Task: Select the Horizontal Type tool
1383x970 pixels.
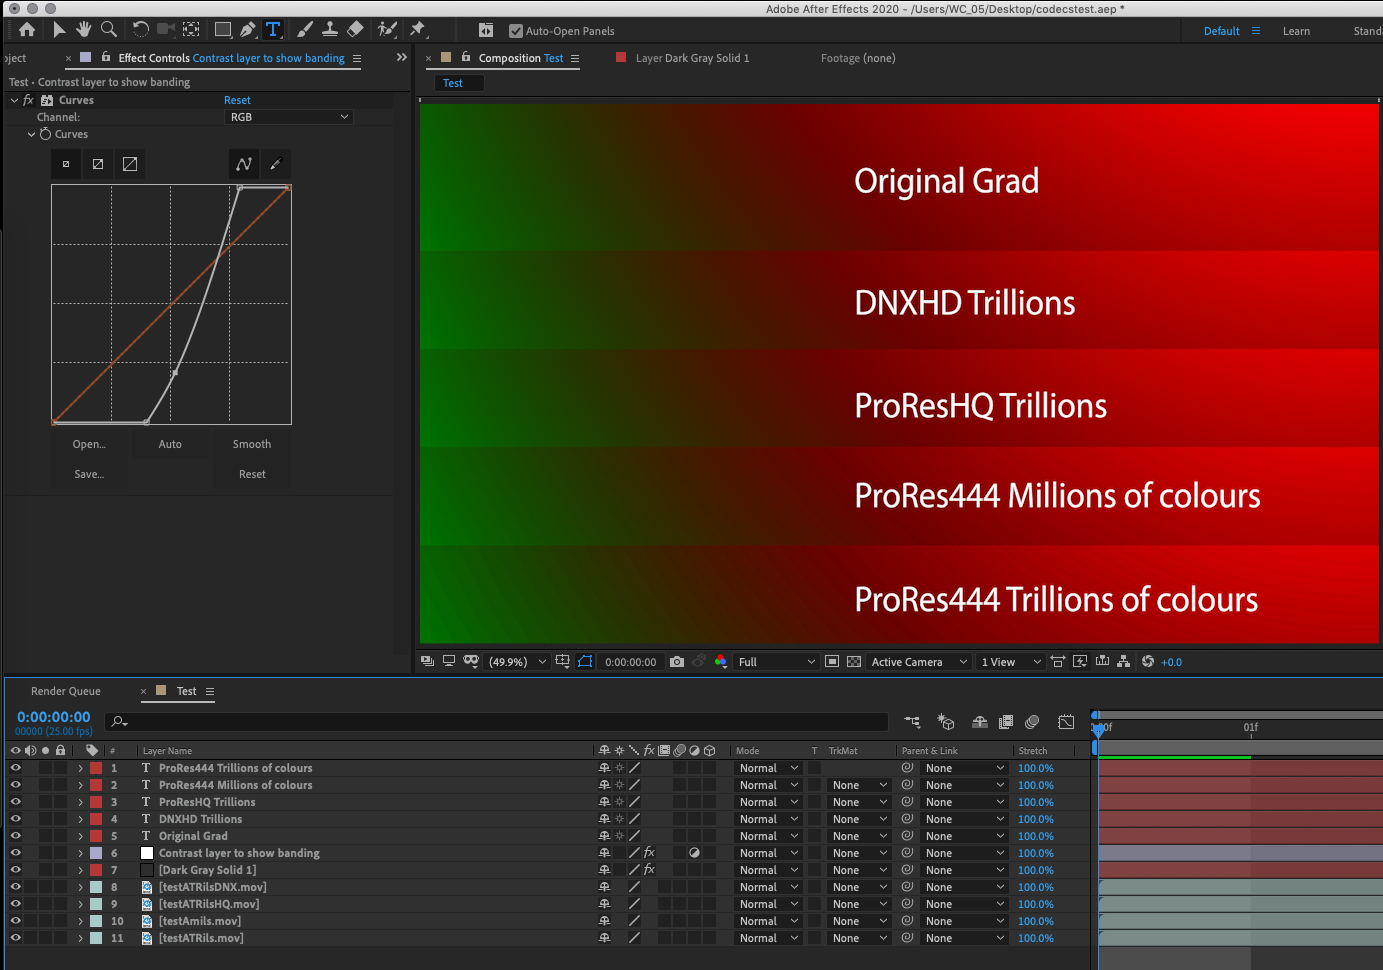Action: pyautogui.click(x=272, y=29)
